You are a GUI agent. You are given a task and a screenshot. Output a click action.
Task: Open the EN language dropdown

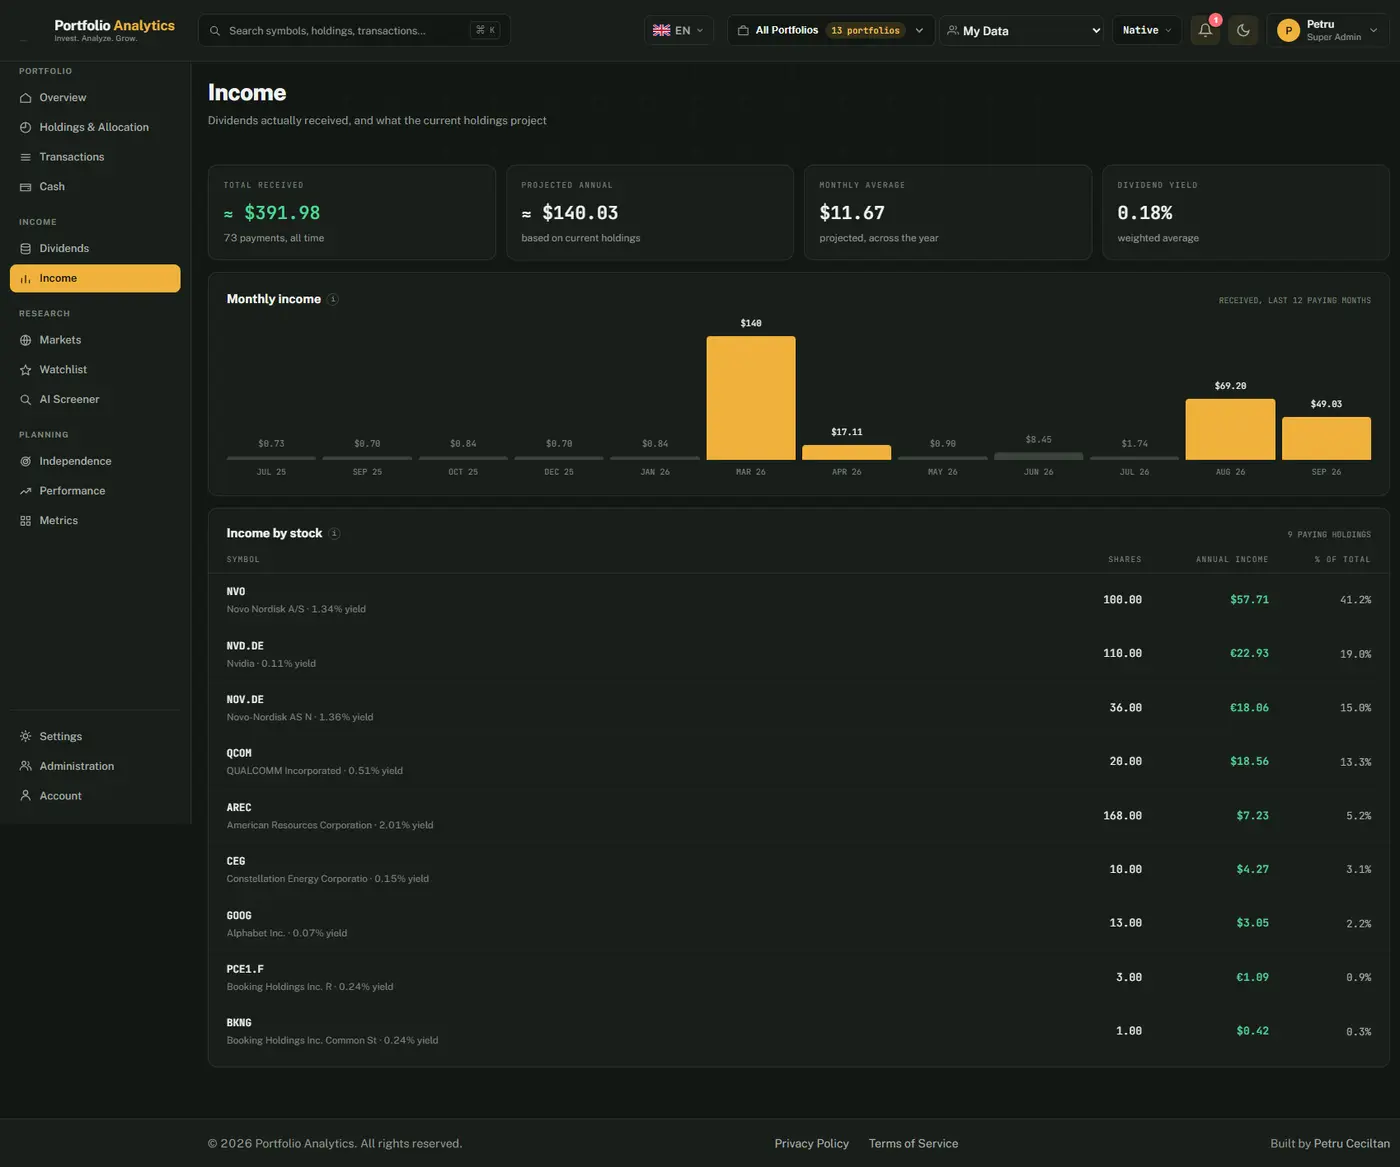[679, 30]
